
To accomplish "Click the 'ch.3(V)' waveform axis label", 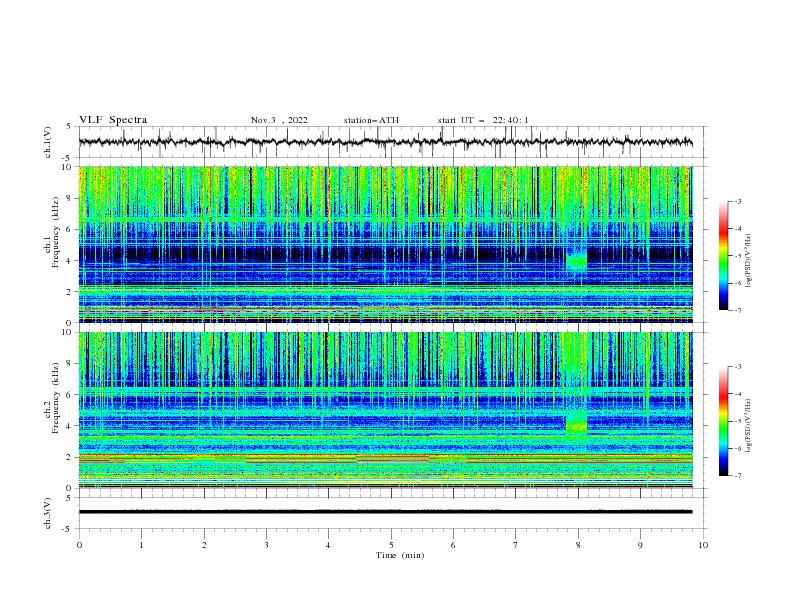I will point(48,513).
